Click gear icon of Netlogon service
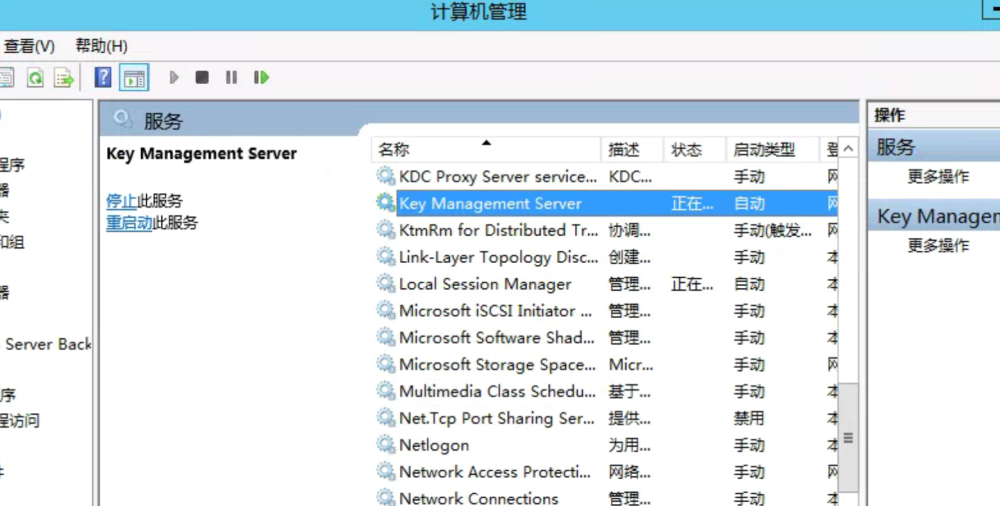The height and width of the screenshot is (506, 1000). point(385,443)
